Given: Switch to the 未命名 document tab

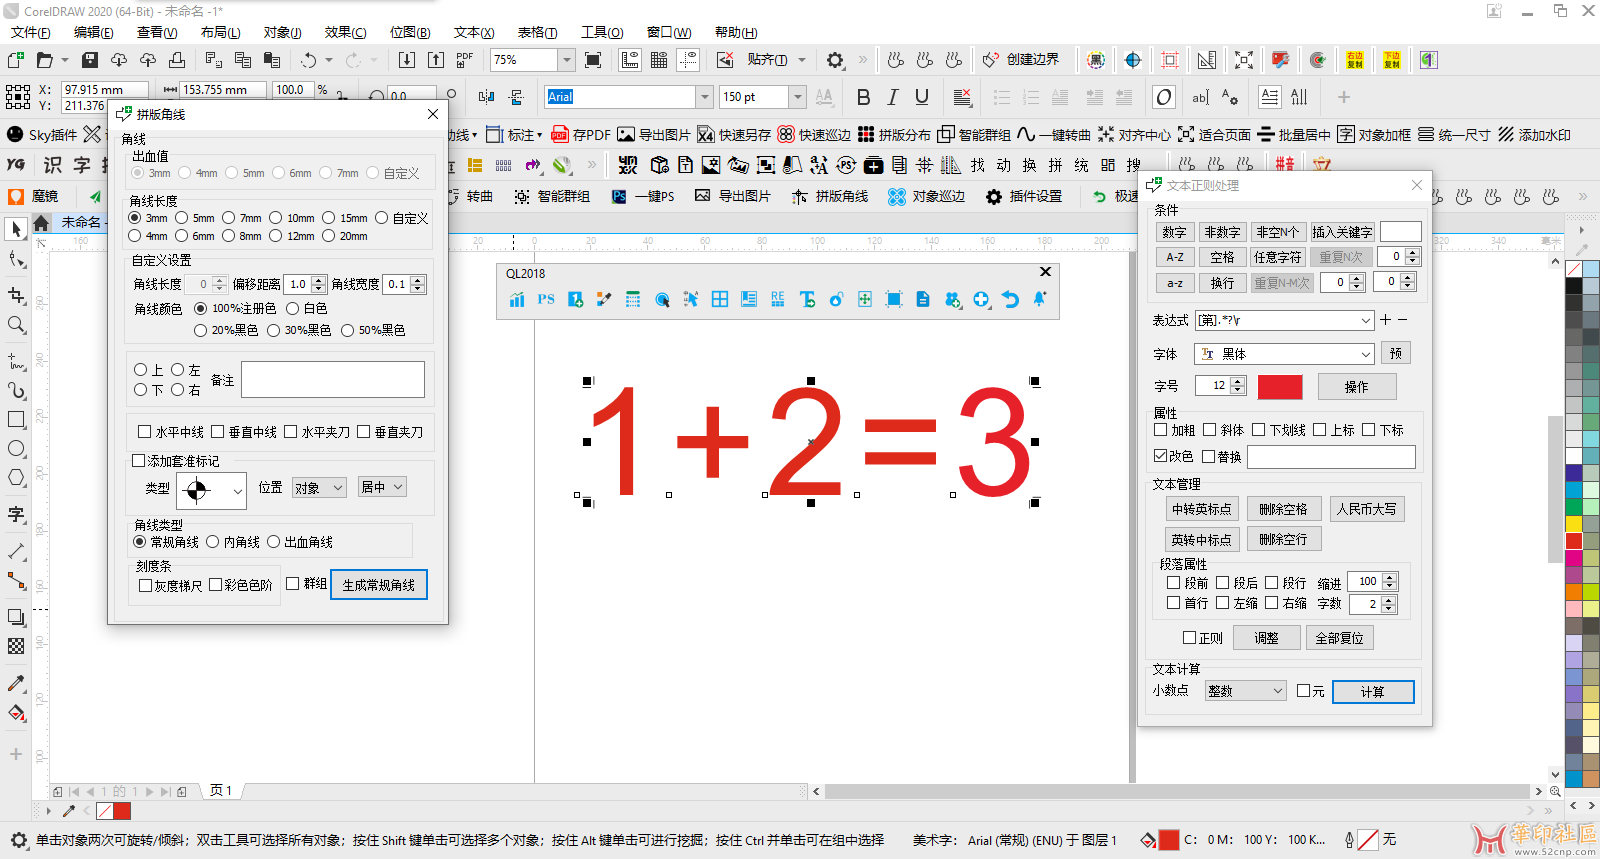Looking at the screenshot, I should [80, 222].
